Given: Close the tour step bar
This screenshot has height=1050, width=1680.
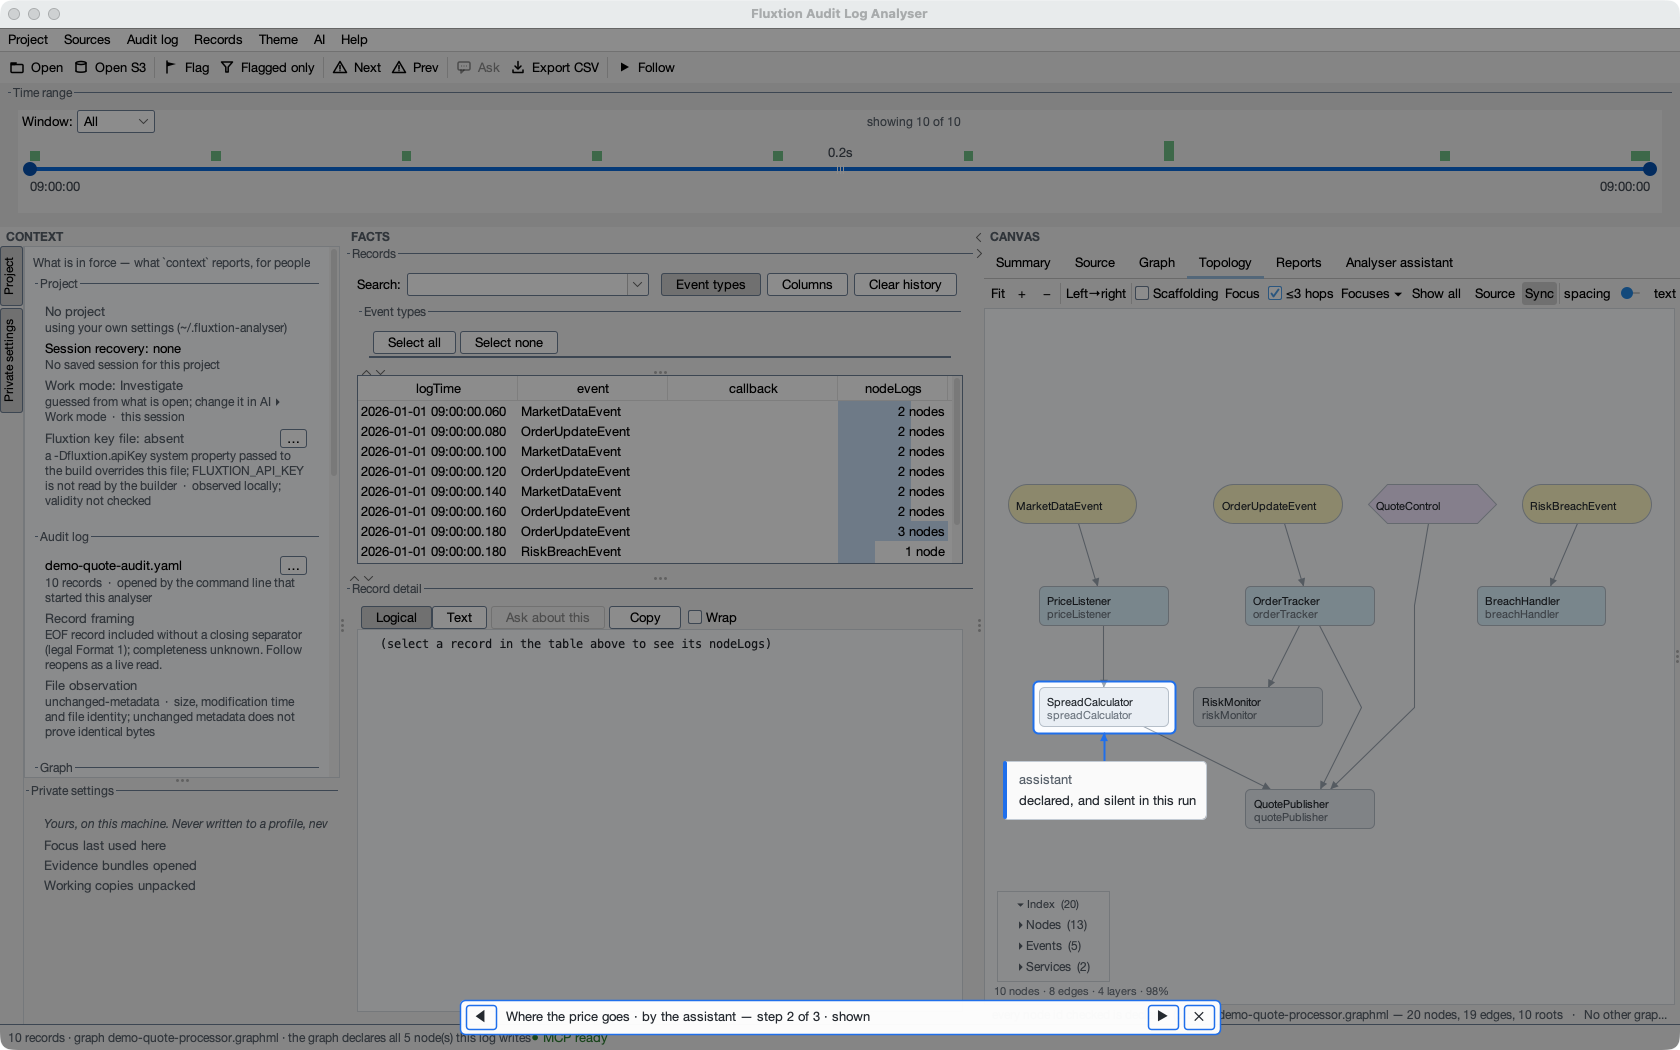Looking at the screenshot, I should (1199, 1016).
